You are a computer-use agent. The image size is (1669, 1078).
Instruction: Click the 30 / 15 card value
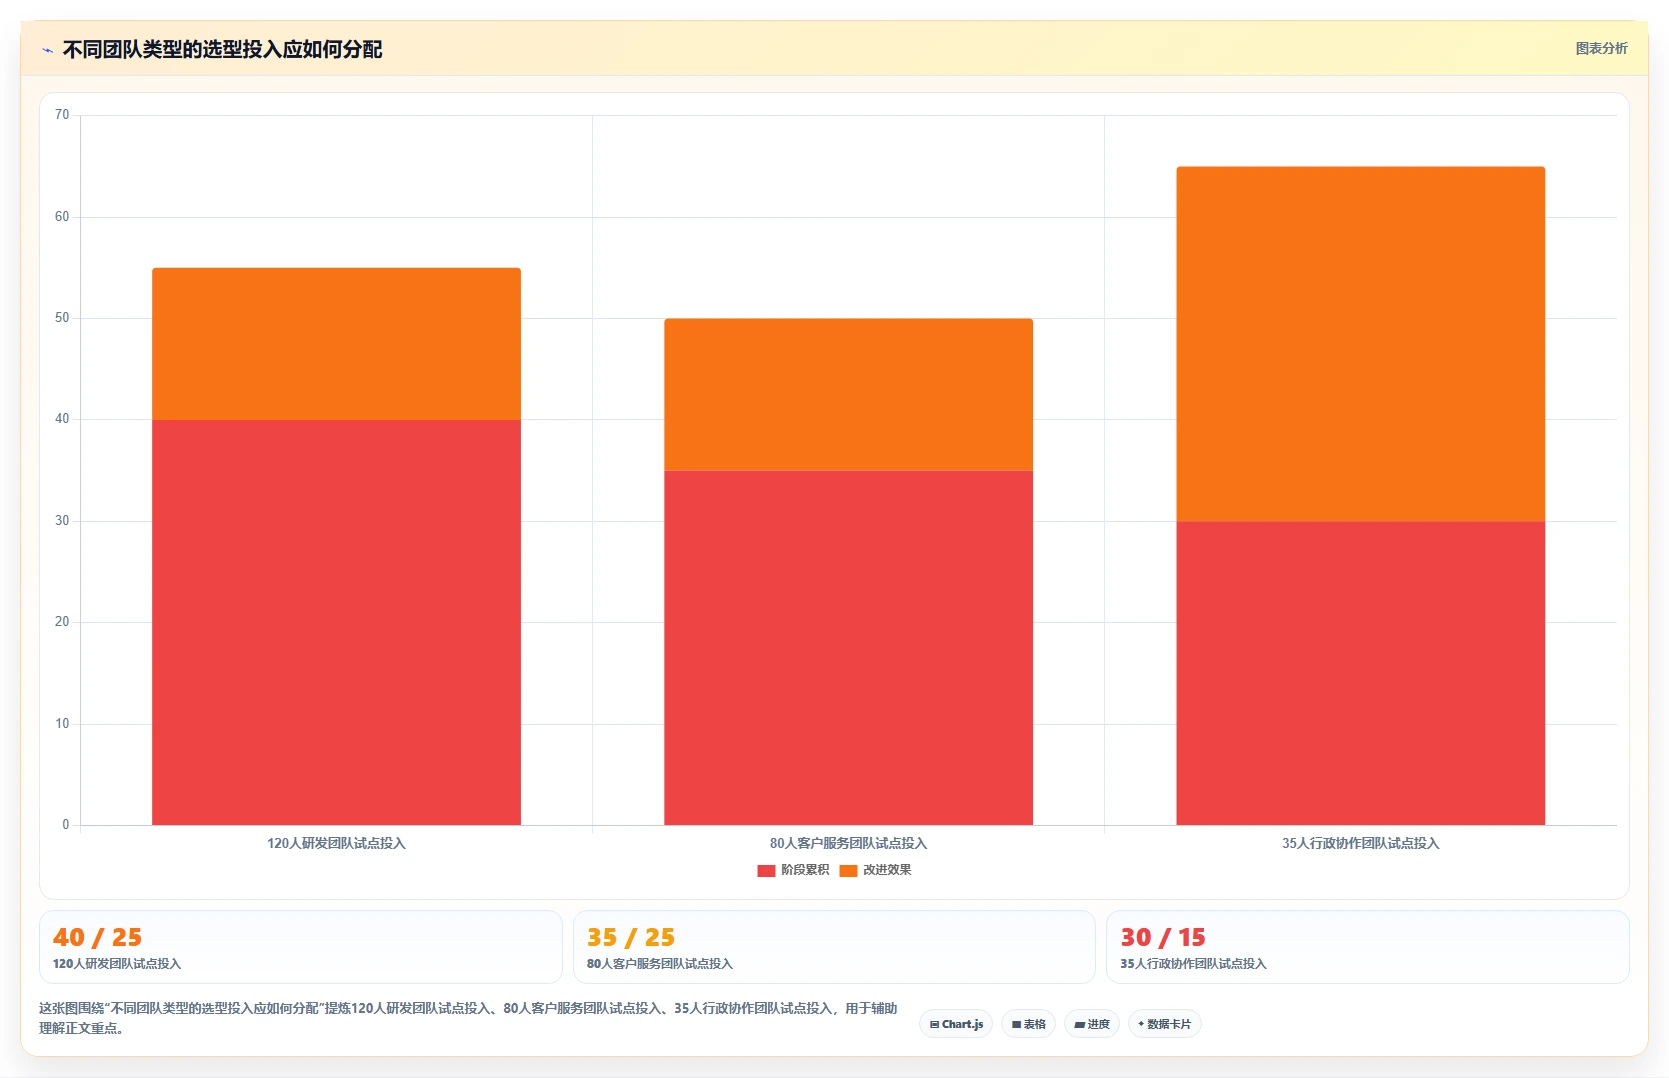(x=1163, y=937)
